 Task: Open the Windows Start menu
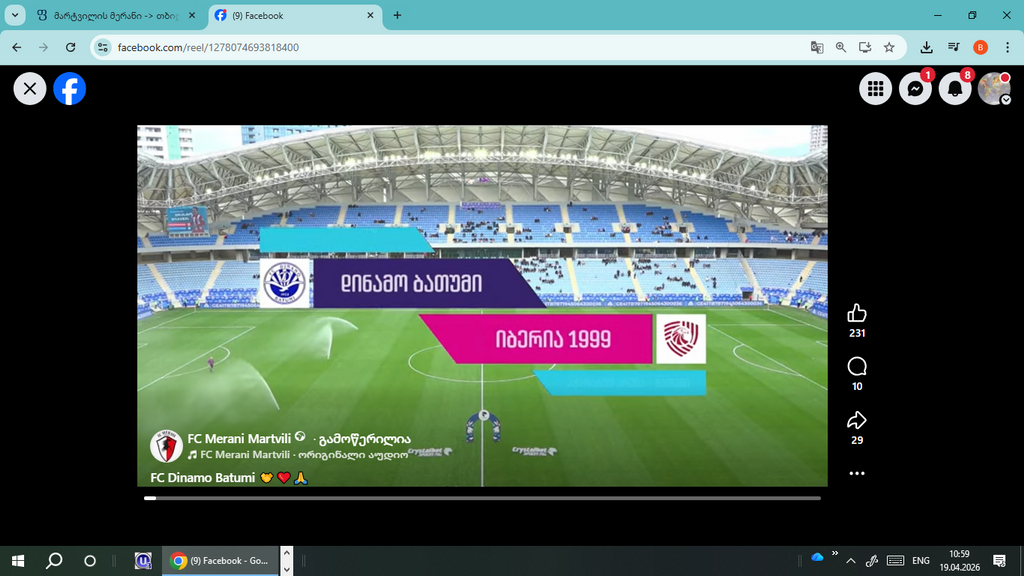[18, 560]
